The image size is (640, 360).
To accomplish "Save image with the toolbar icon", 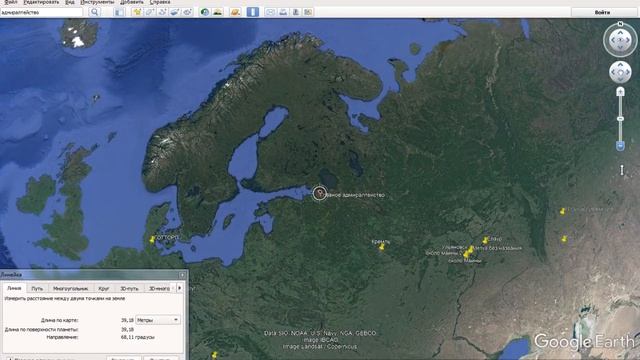I will [x=296, y=12].
